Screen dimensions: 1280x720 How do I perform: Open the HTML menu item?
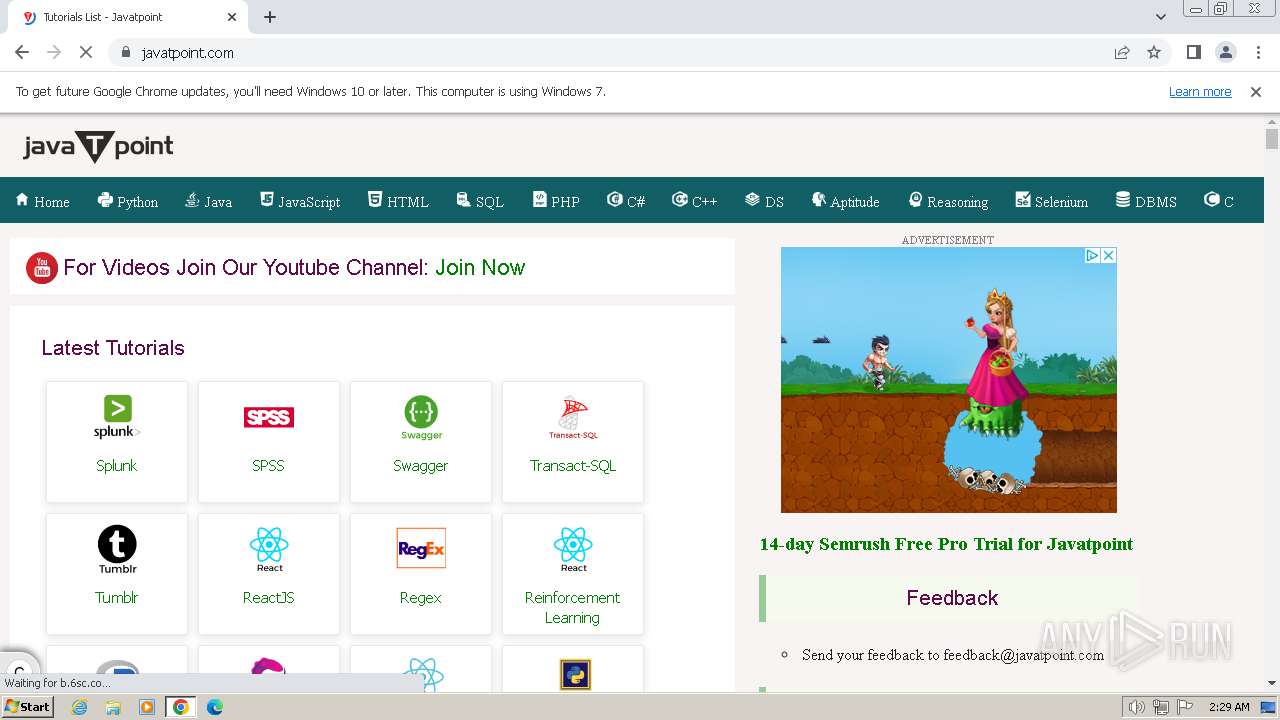(398, 201)
